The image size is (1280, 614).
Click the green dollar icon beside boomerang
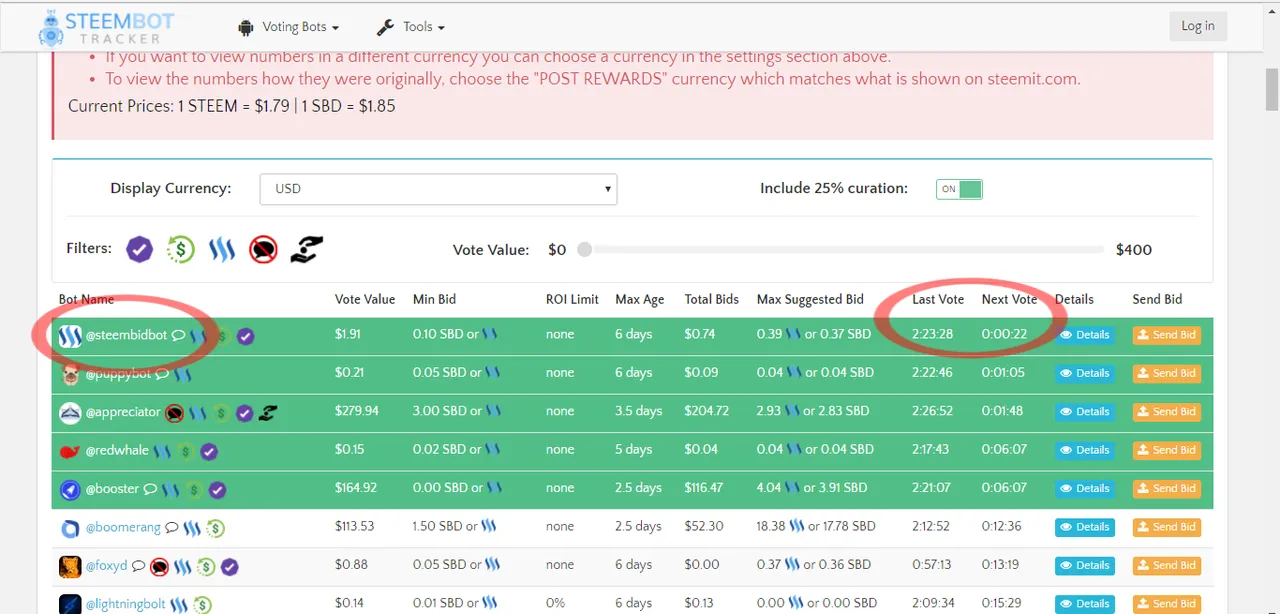click(x=215, y=528)
